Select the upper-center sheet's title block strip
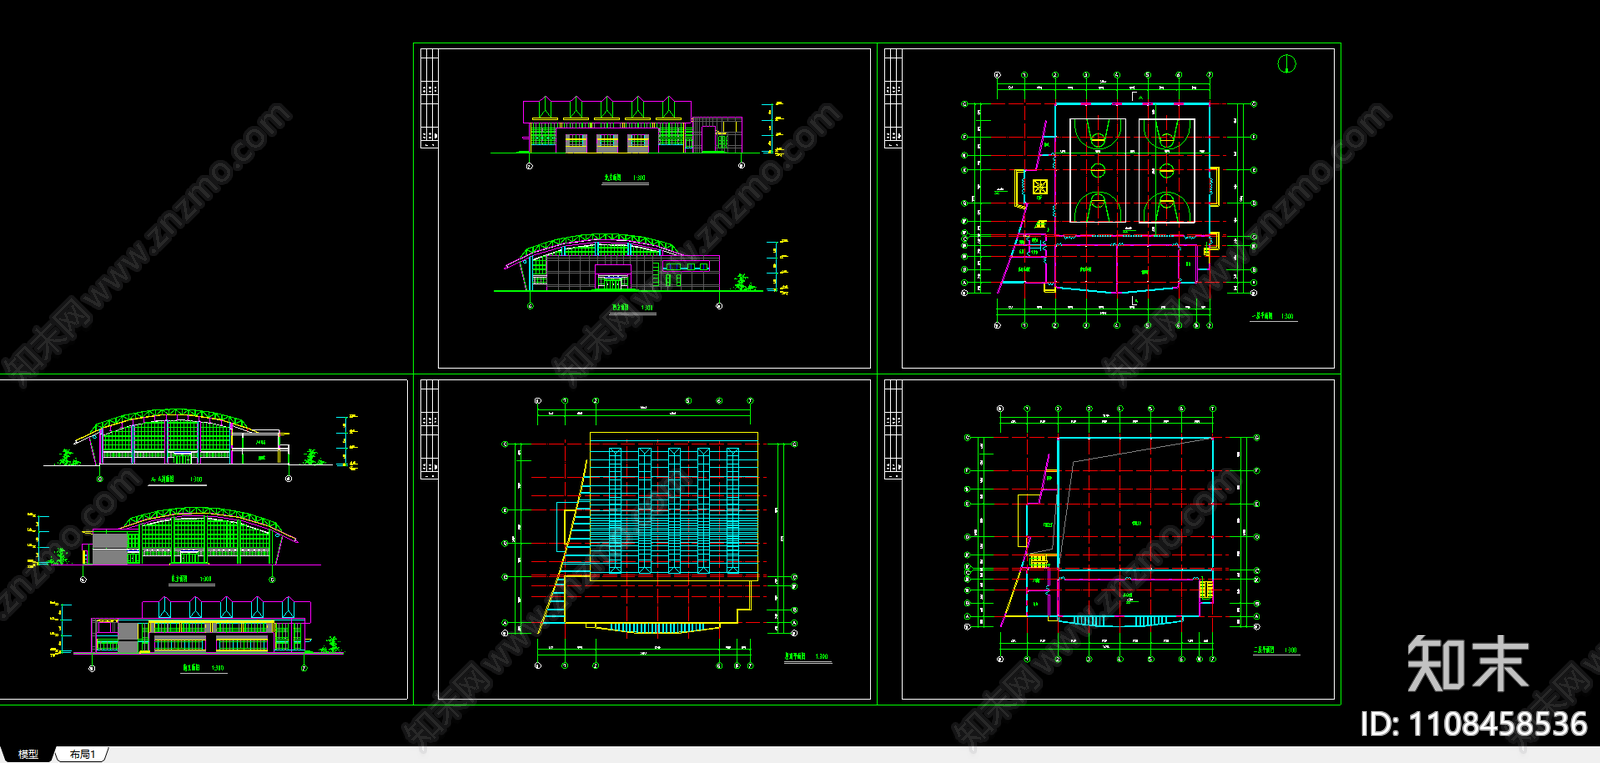This screenshot has width=1600, height=763. pos(428,98)
